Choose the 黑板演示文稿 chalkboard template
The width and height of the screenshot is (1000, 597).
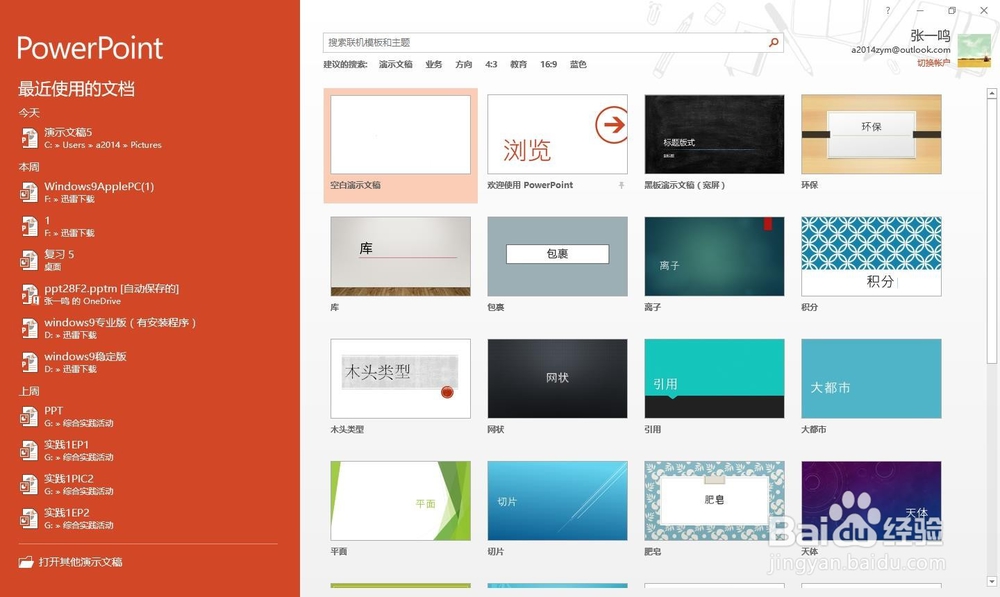714,134
